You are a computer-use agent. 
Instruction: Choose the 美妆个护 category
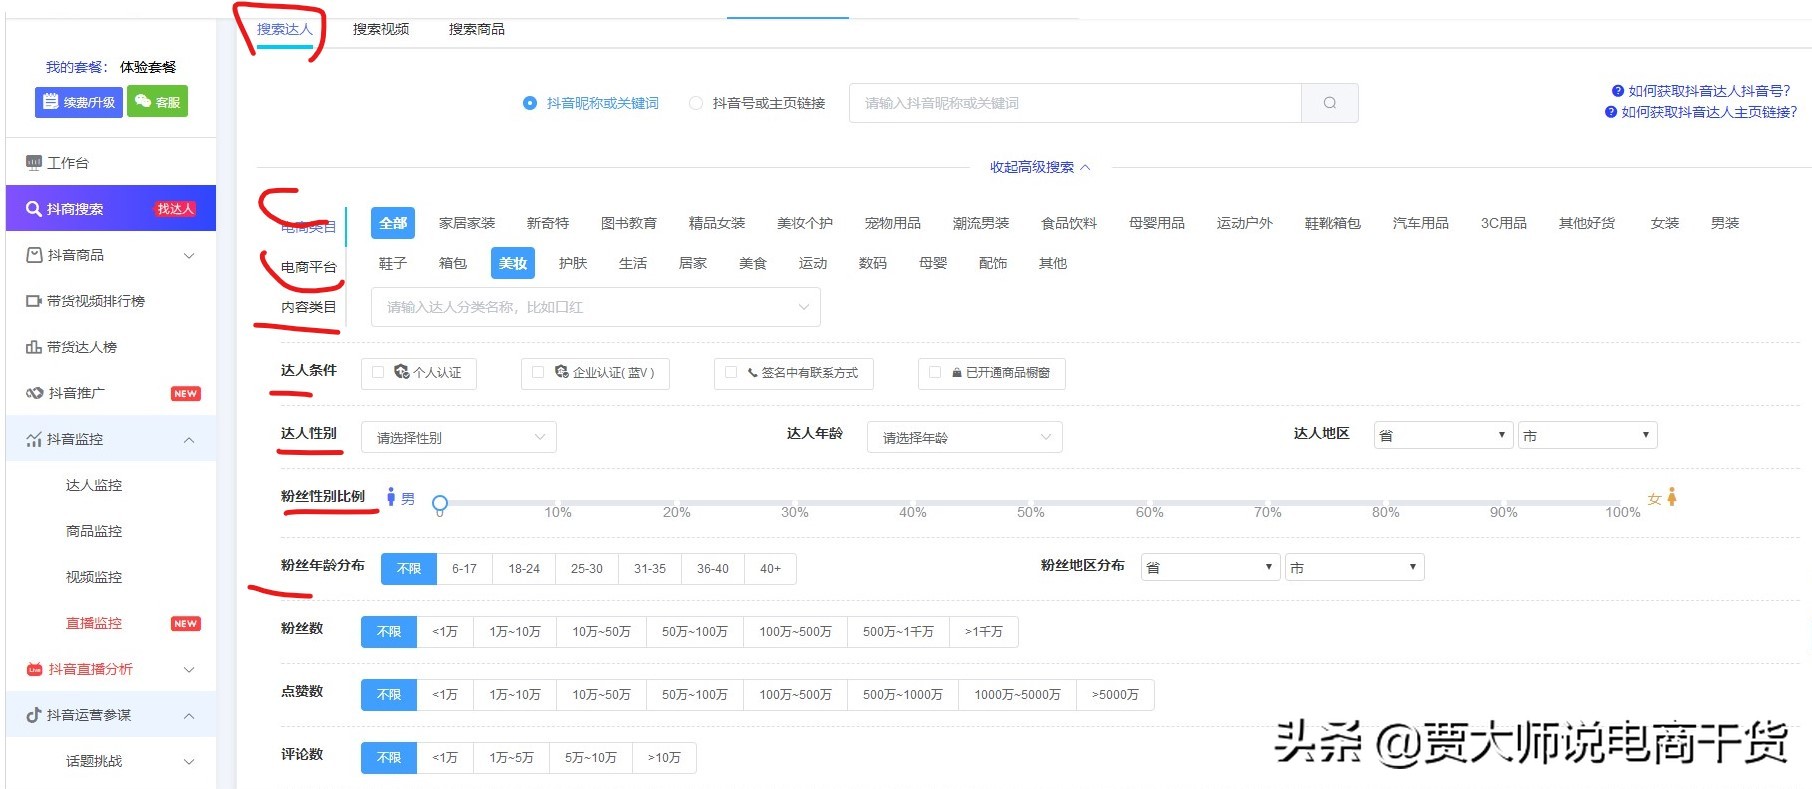(805, 223)
